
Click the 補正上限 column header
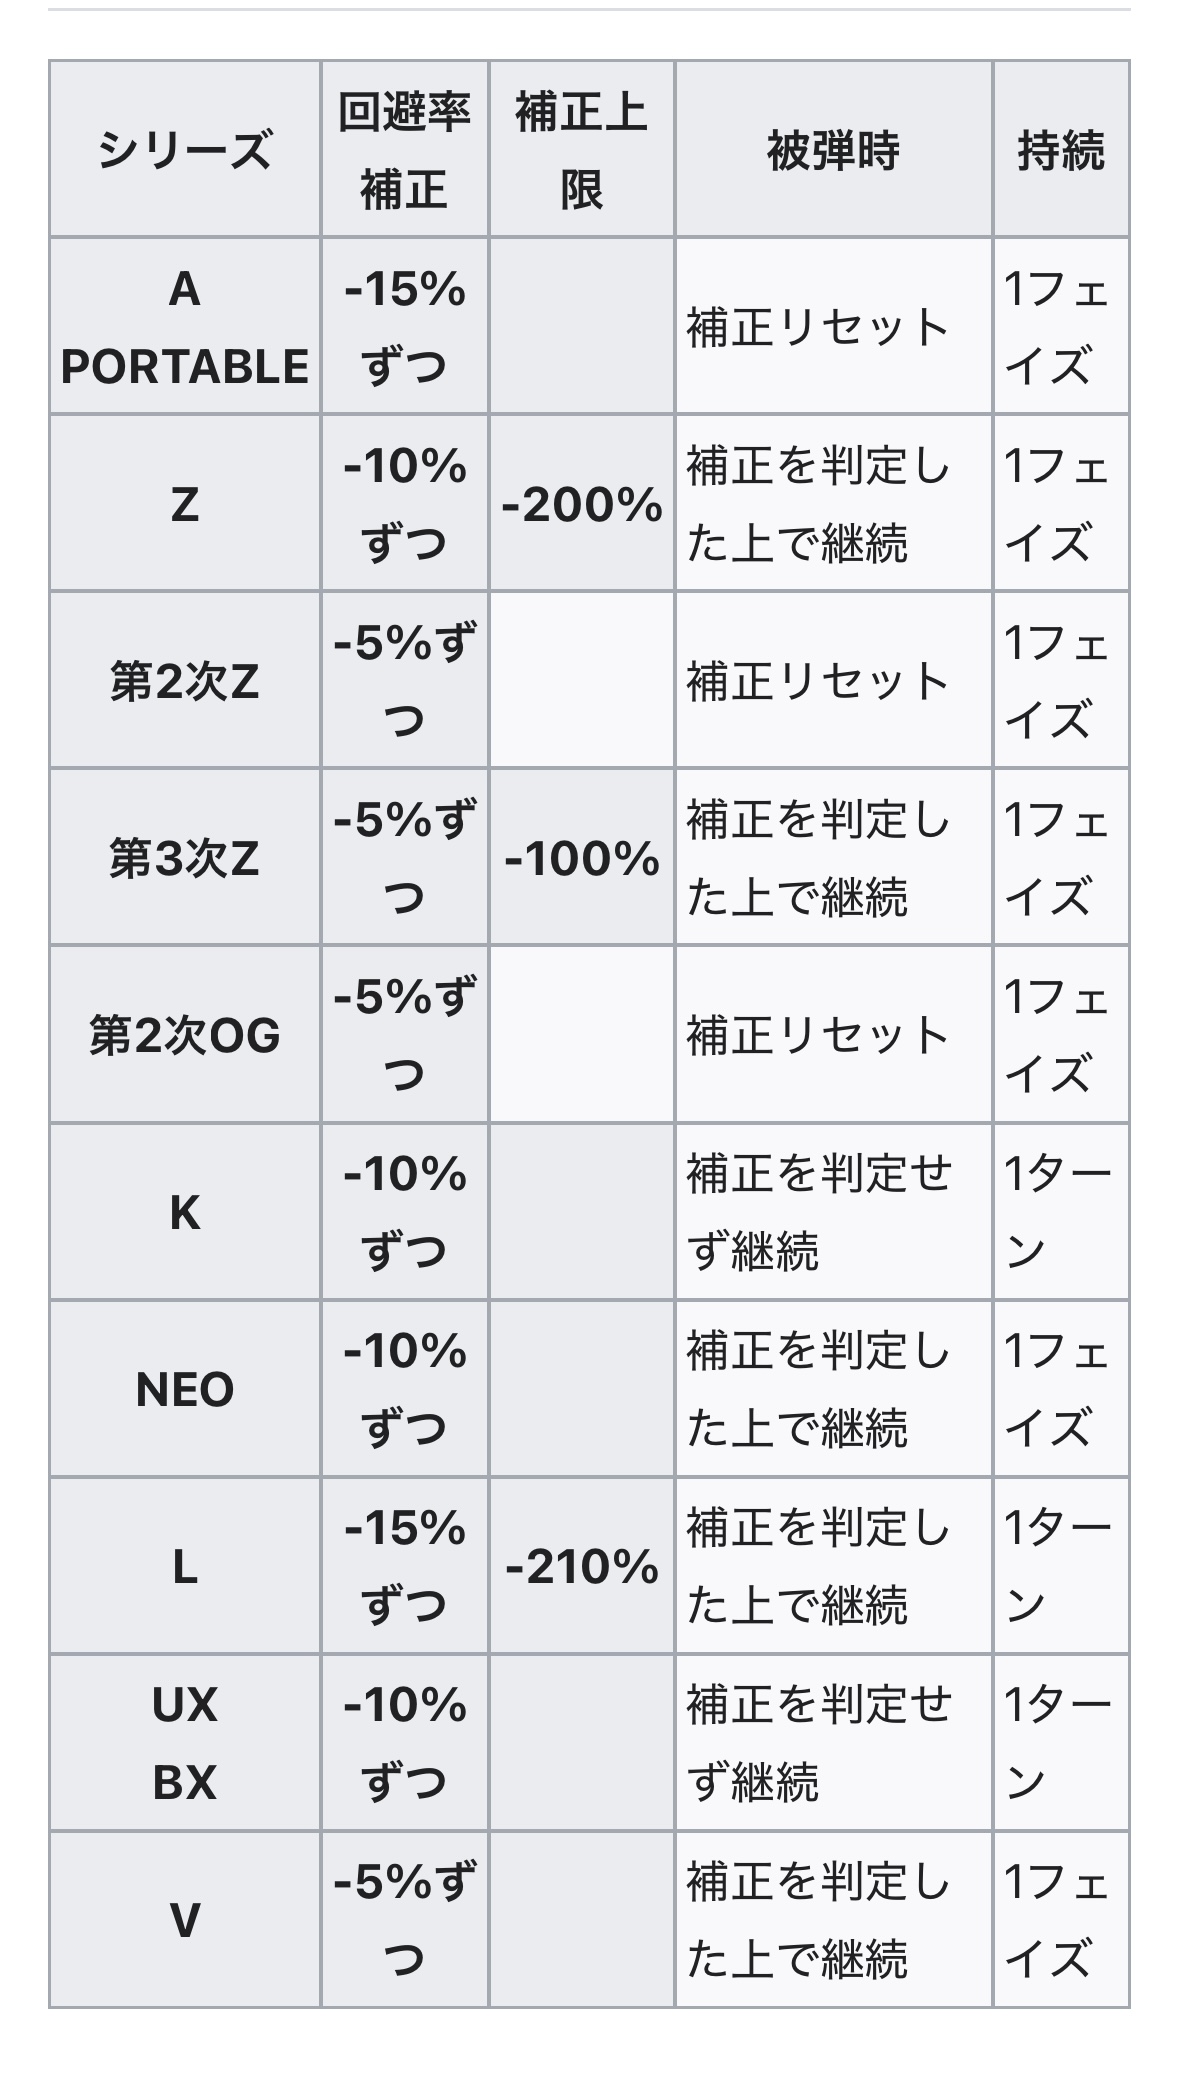(581, 150)
